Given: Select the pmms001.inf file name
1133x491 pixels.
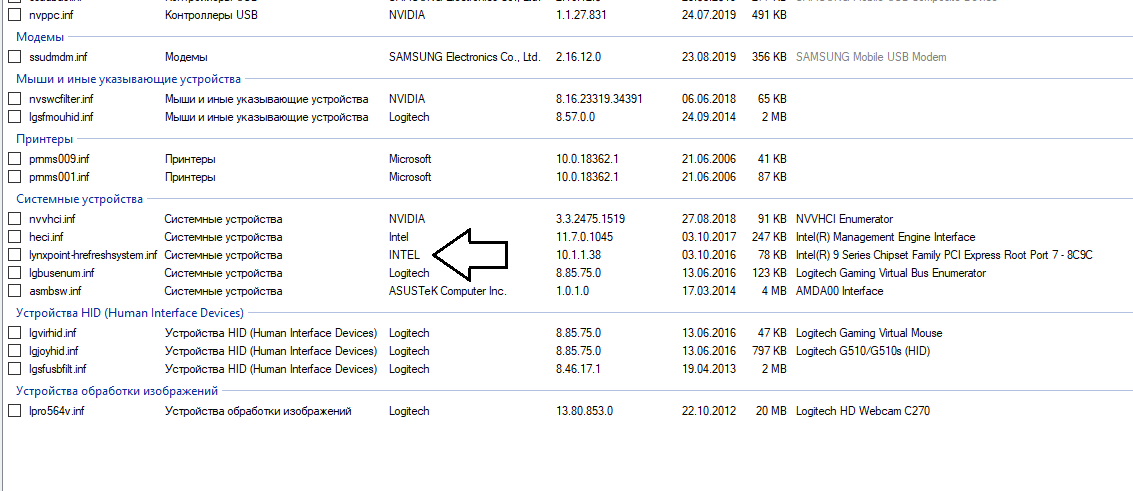Looking at the screenshot, I should point(59,177).
